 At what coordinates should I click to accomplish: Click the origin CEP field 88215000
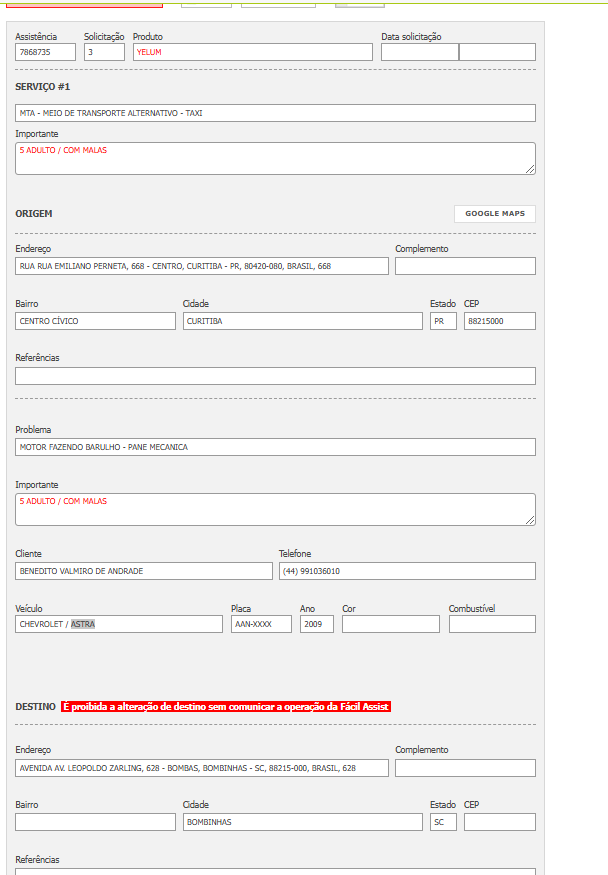coord(499,321)
